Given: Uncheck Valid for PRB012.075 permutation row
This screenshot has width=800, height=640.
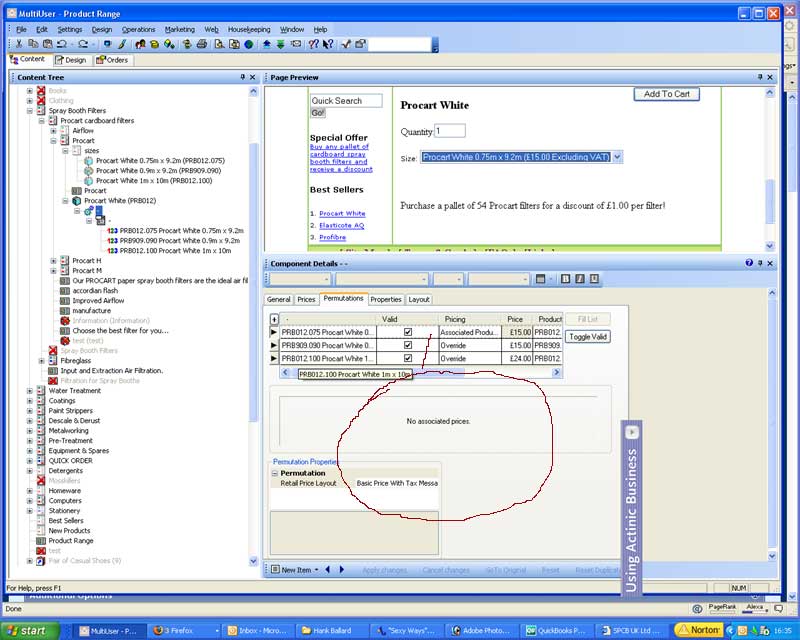Looking at the screenshot, I should [x=407, y=332].
